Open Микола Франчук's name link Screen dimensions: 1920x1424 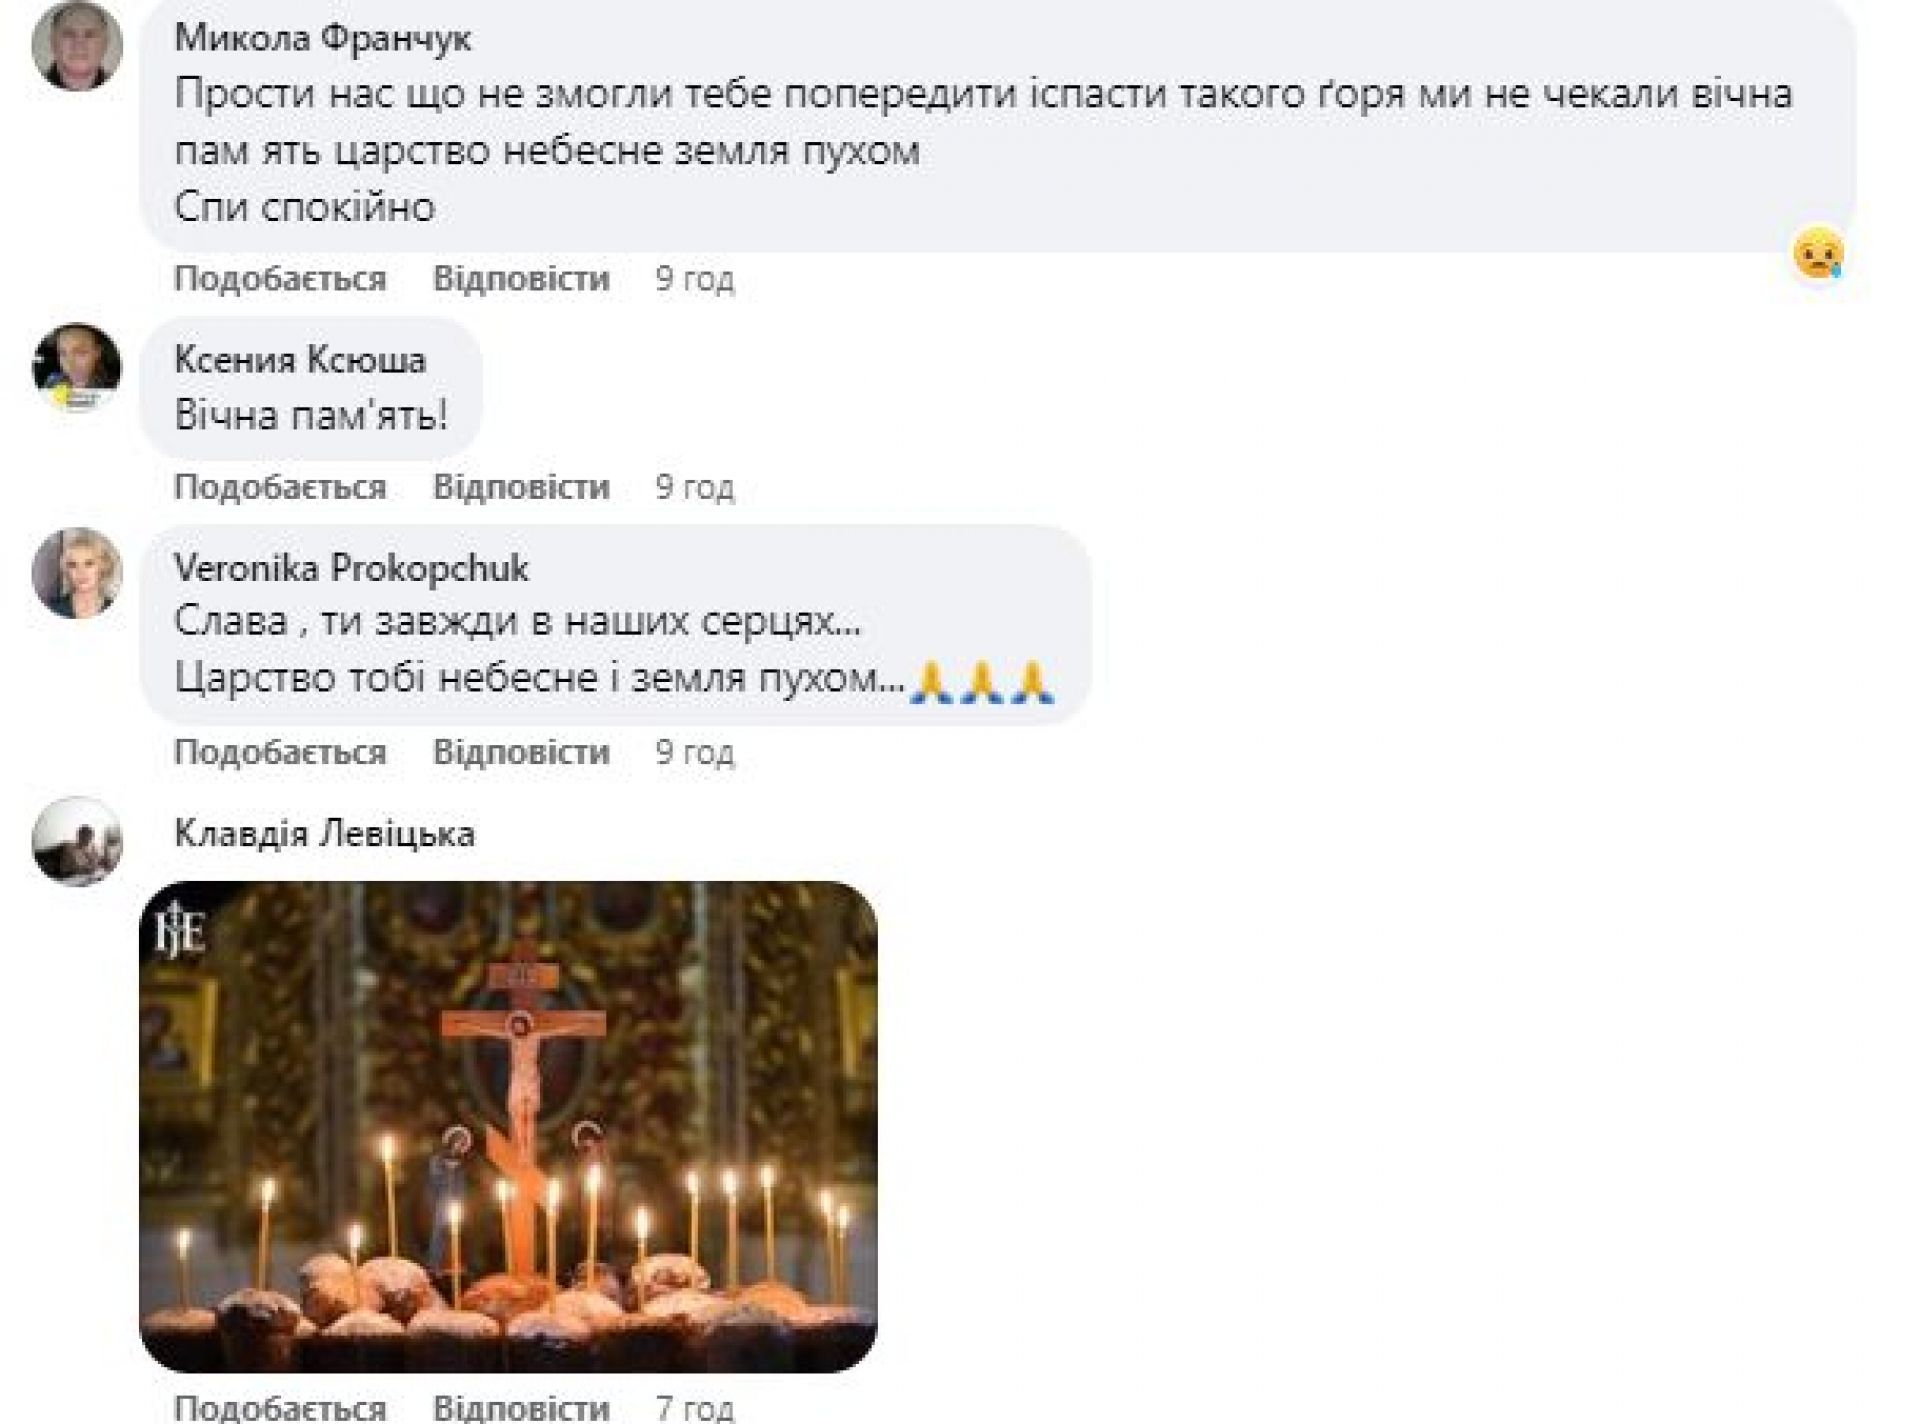click(x=323, y=38)
